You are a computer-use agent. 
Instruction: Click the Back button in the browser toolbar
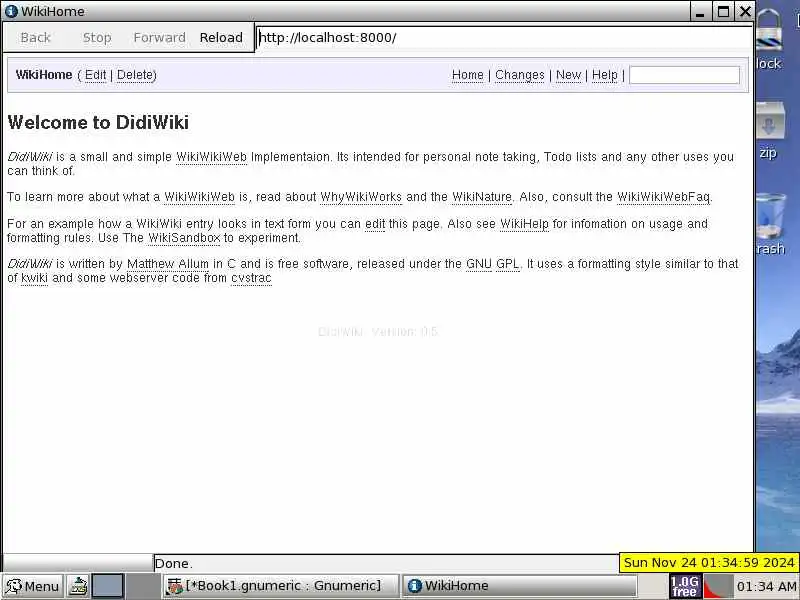(x=35, y=38)
